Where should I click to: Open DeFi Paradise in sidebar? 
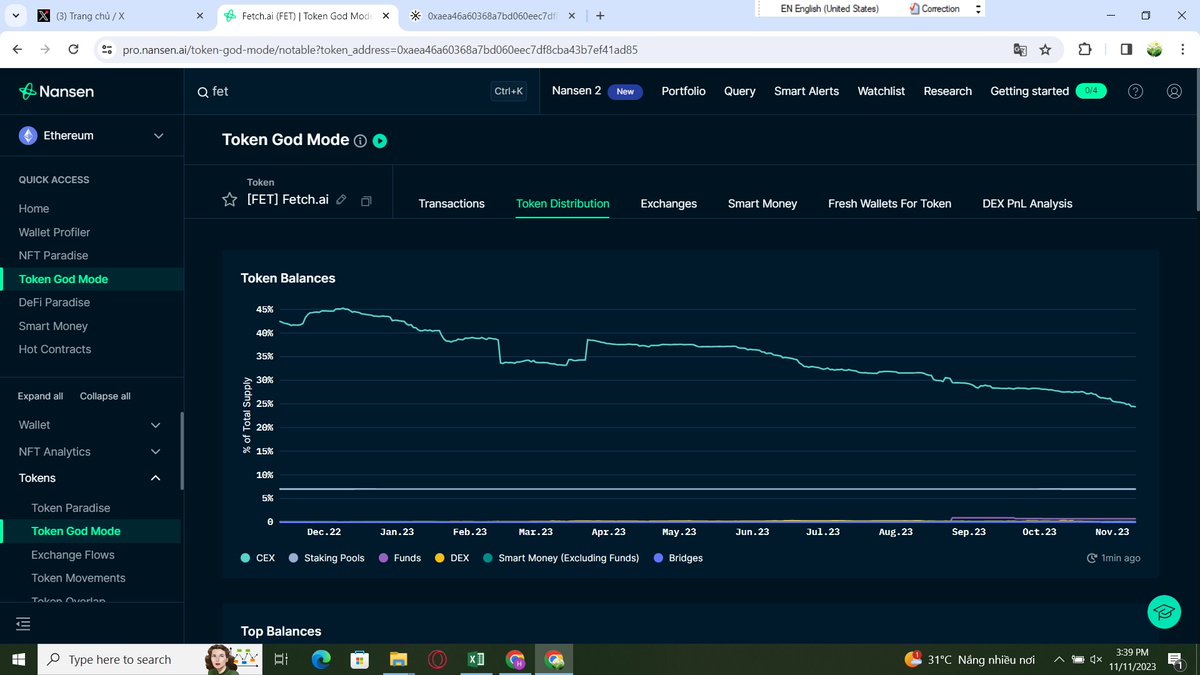click(54, 303)
